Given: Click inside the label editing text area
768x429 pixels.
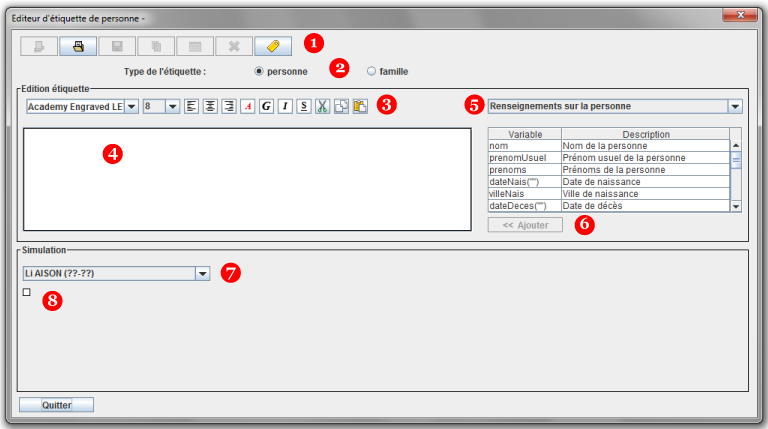Looking at the screenshot, I should pos(247,179).
